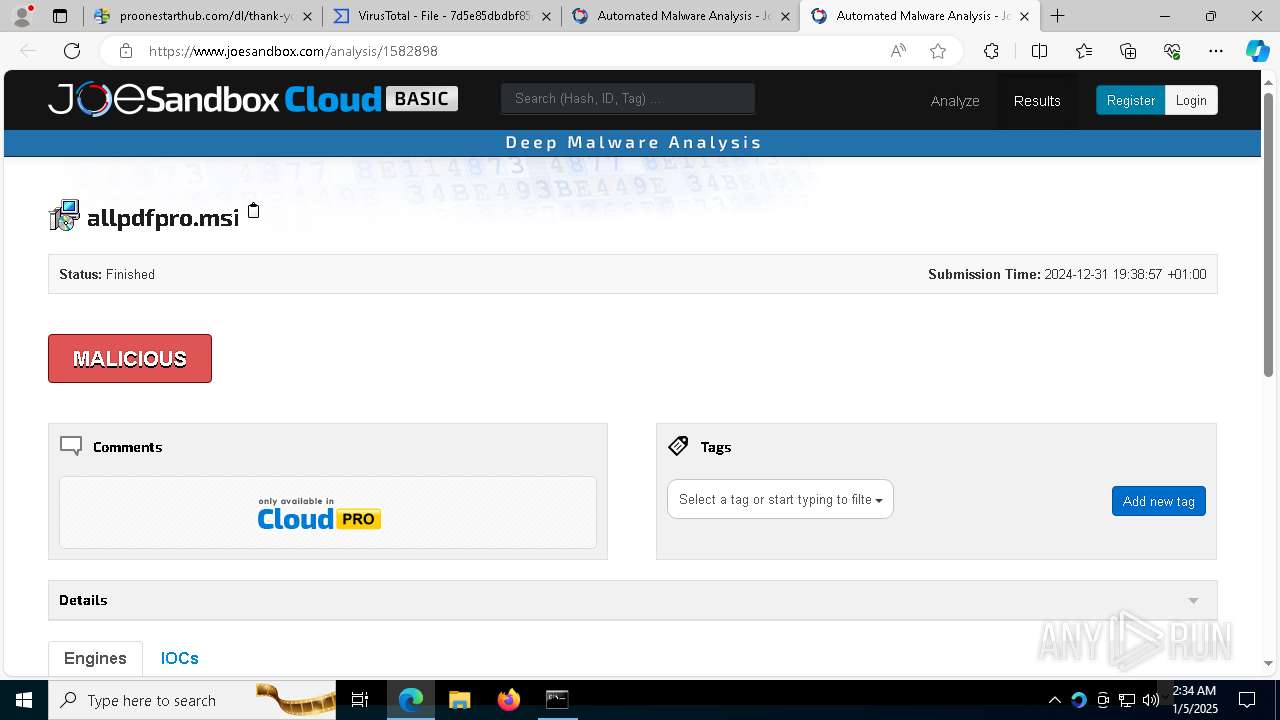Viewport: 1280px width, 720px height.
Task: Click the Login button
Action: coord(1191,100)
